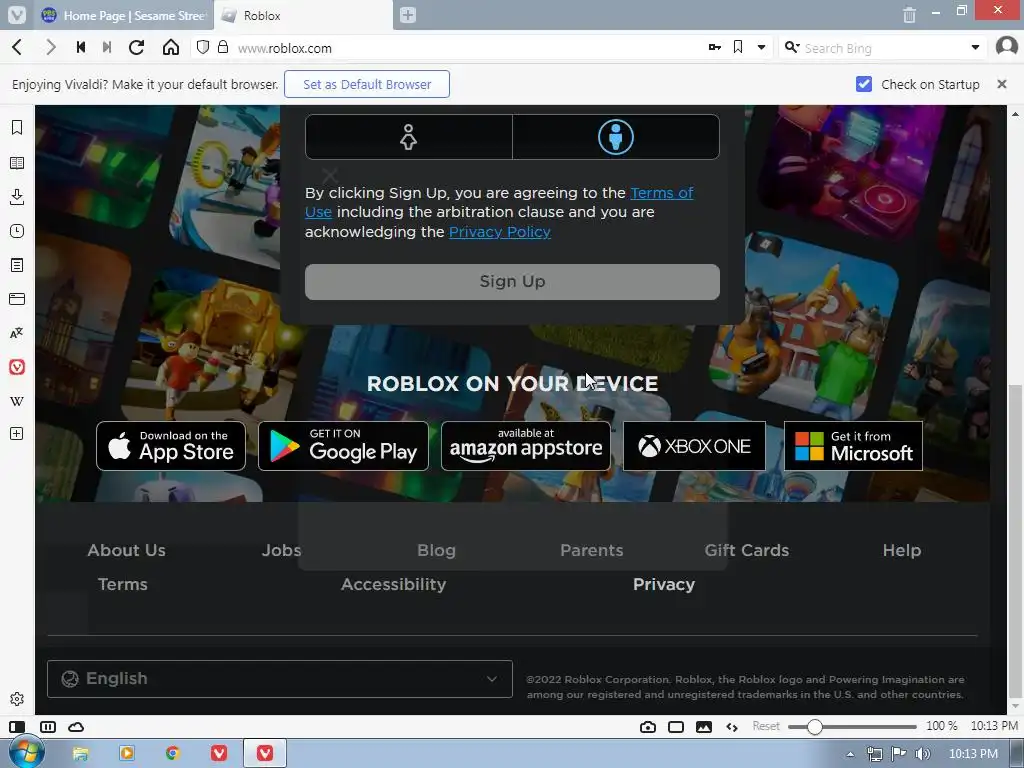
Task: Select the female gender option
Action: pyautogui.click(x=409, y=137)
